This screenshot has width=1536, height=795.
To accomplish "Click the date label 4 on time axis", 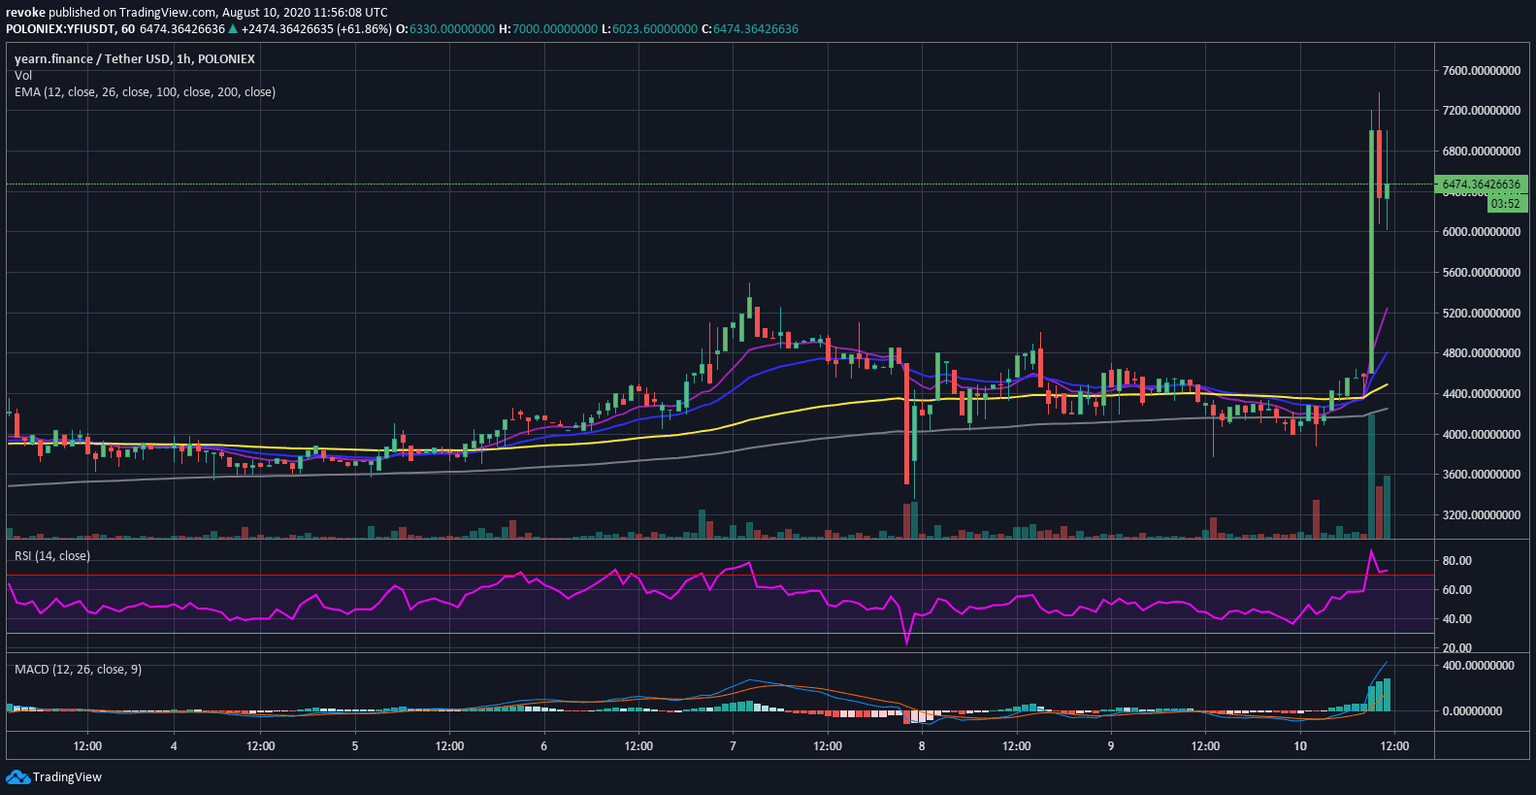I will [x=174, y=746].
